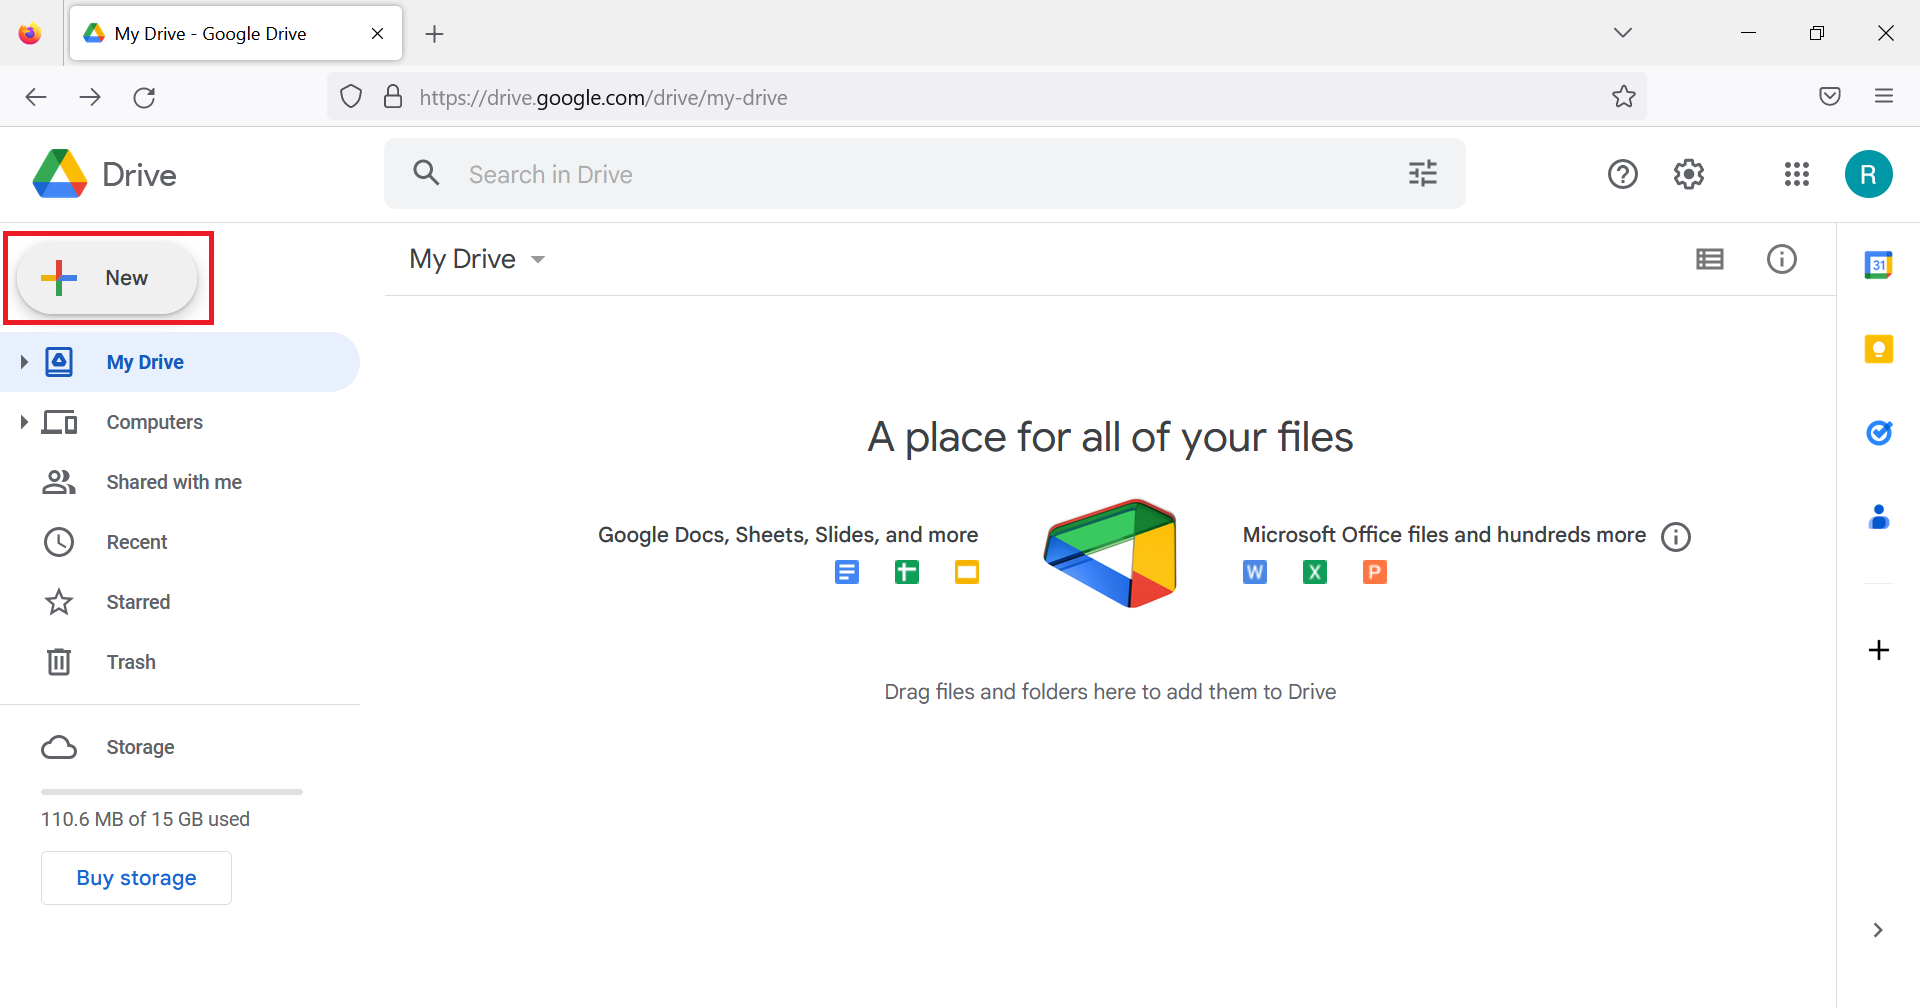Click the Buy storage button
1920x1008 pixels.
coord(136,878)
